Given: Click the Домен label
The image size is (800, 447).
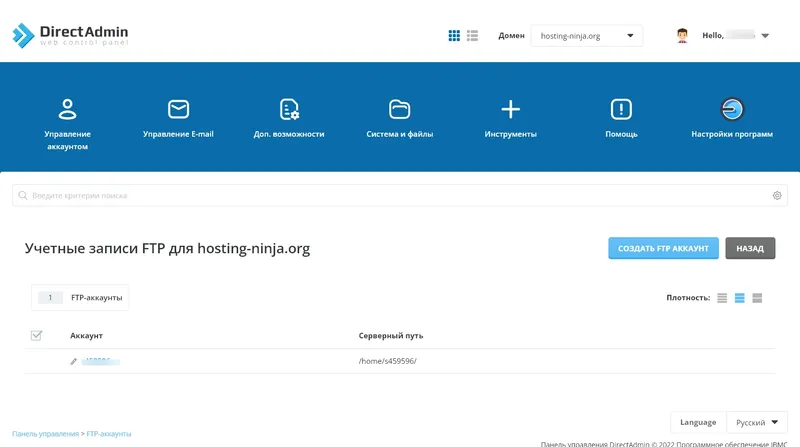Looking at the screenshot, I should [x=511, y=36].
